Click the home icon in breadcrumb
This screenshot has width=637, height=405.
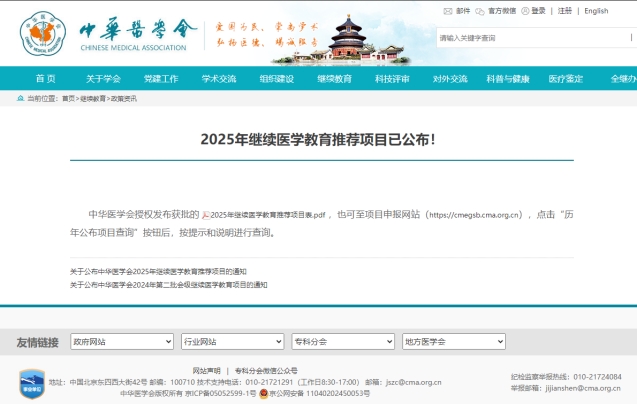click(x=21, y=99)
